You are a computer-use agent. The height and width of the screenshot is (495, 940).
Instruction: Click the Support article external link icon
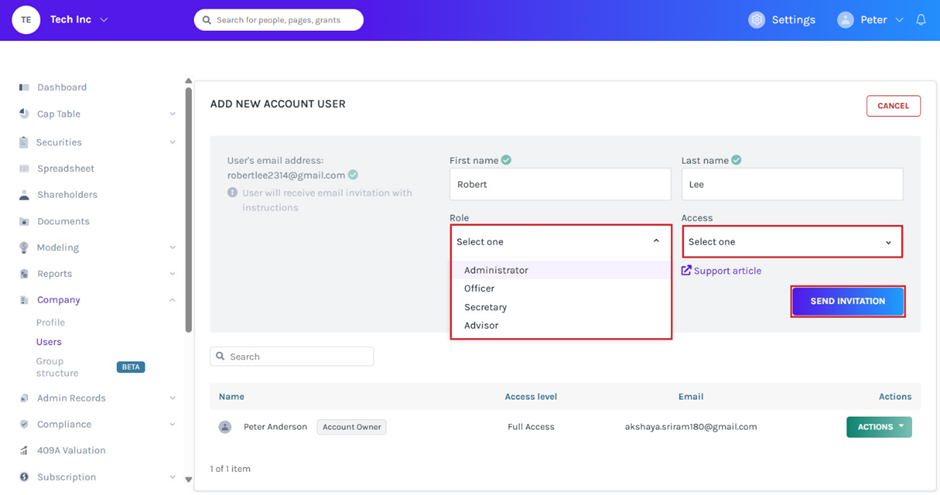click(x=686, y=270)
